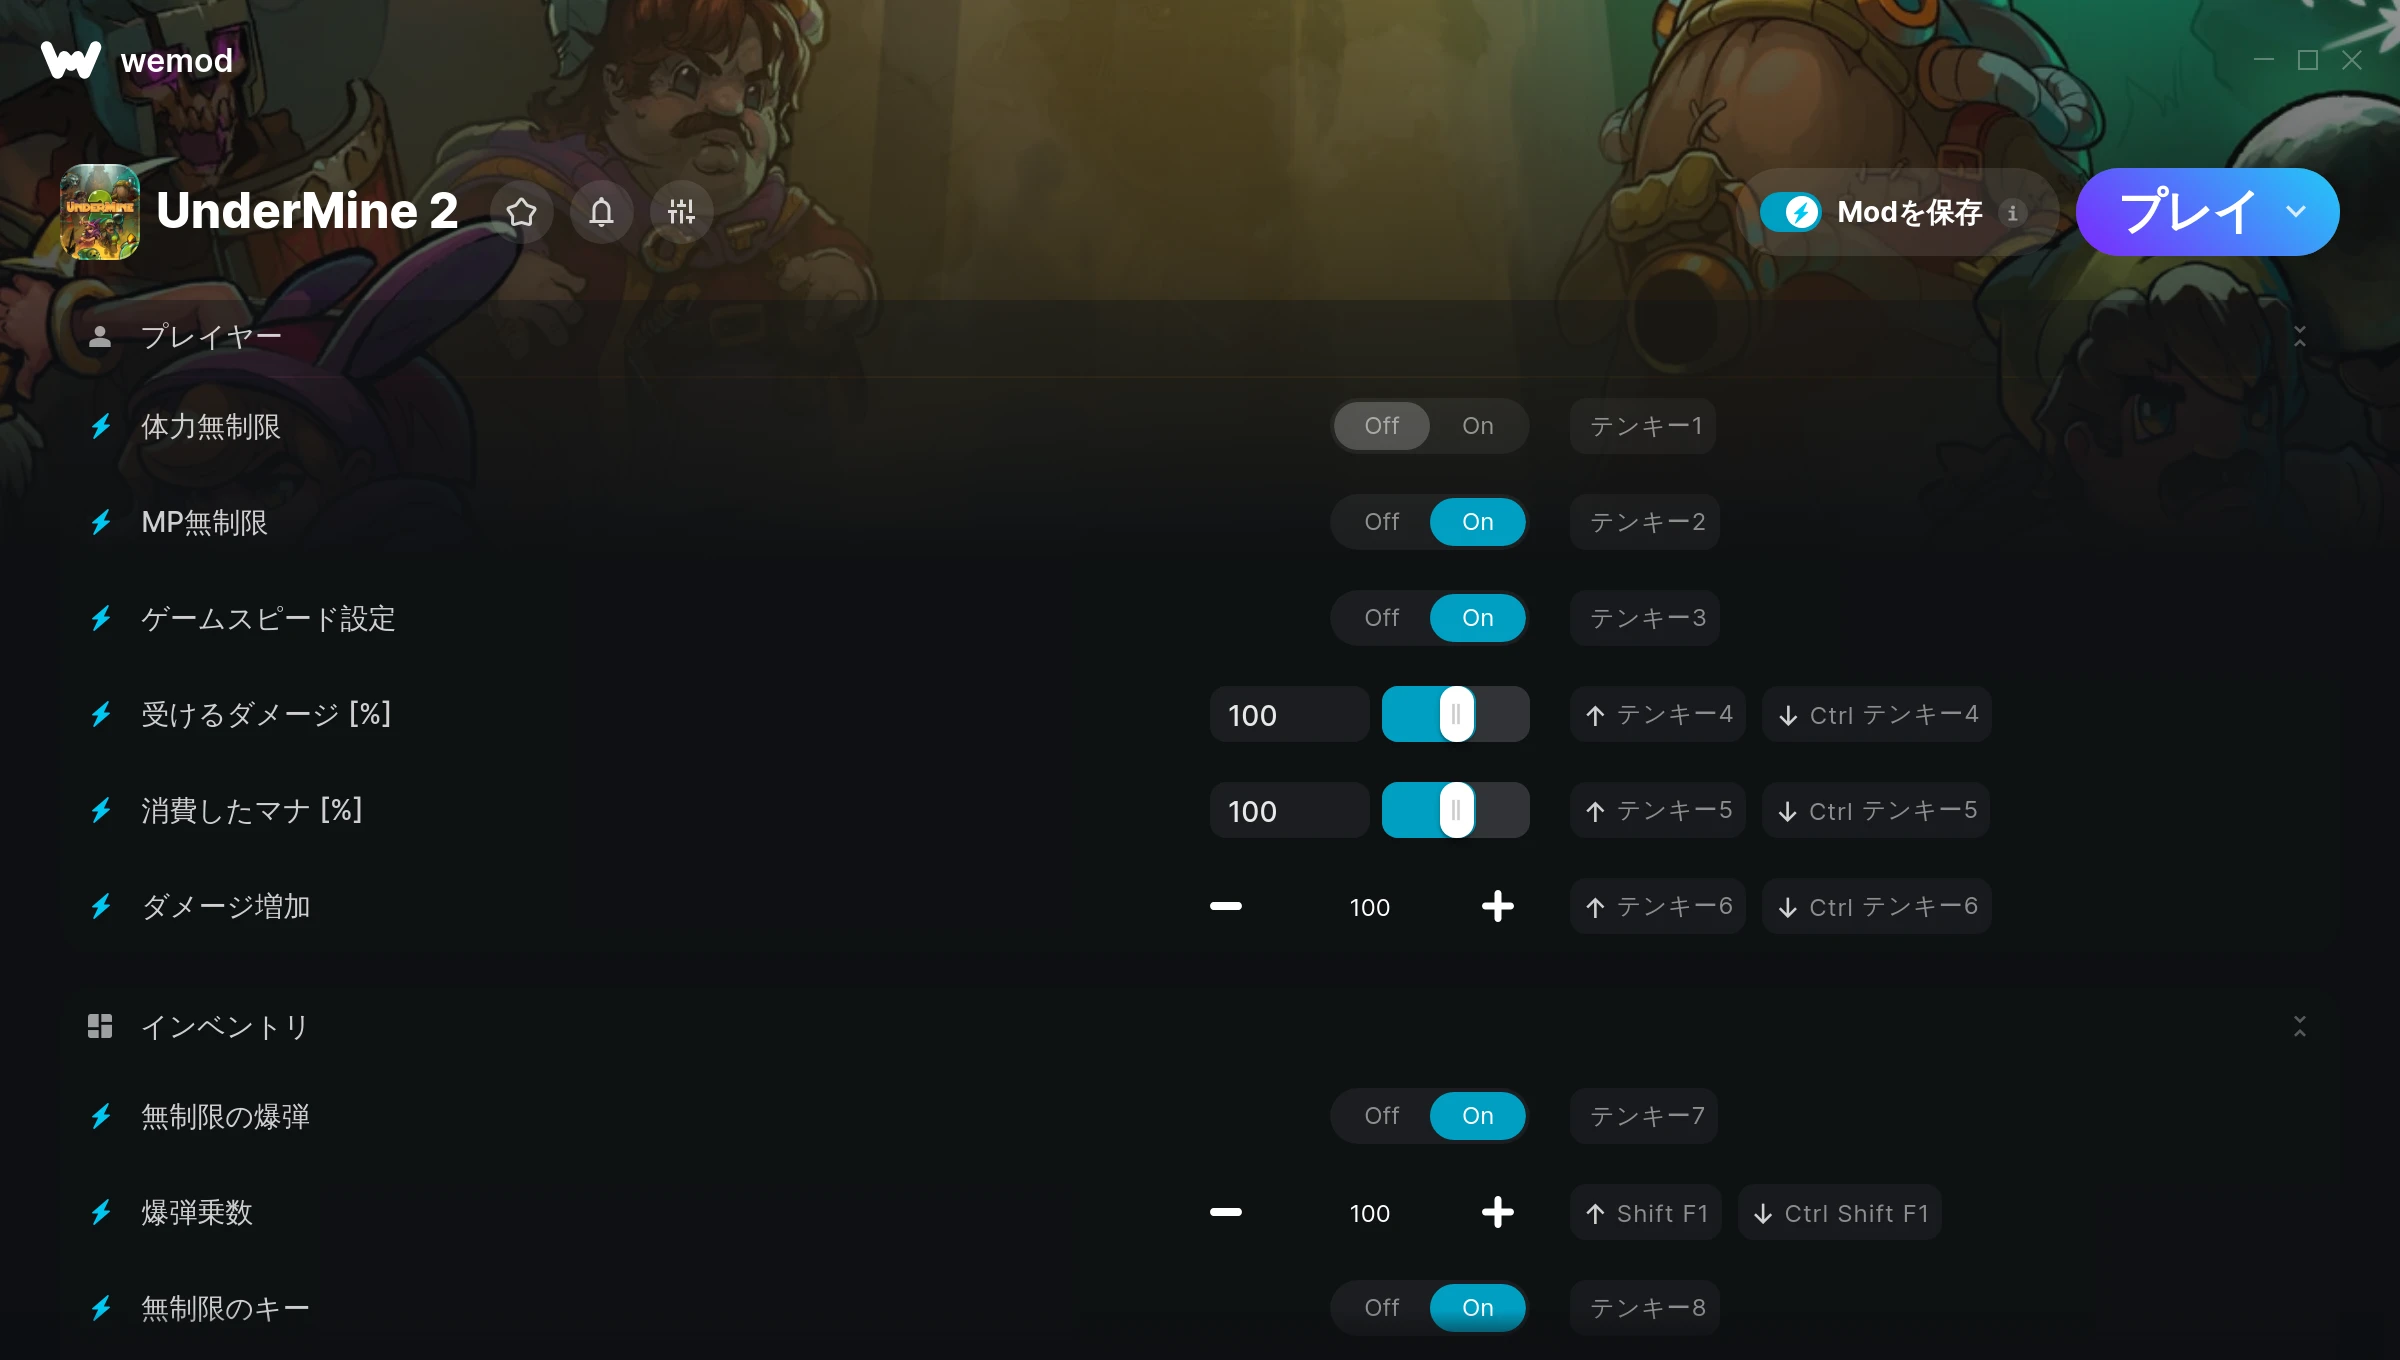Click the favorite star icon
This screenshot has width=2400, height=1360.
(521, 212)
